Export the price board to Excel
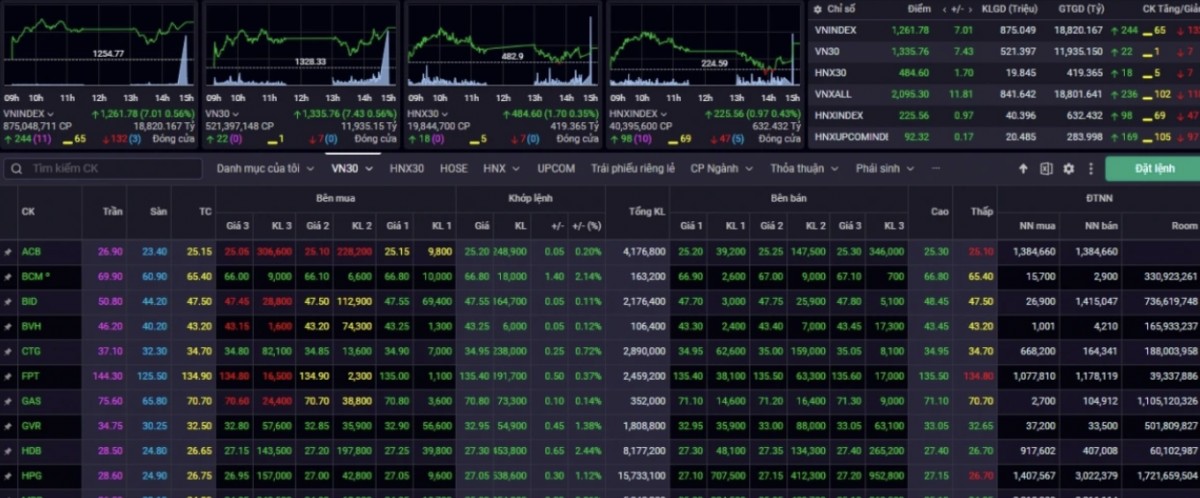Image resolution: width=1200 pixels, height=498 pixels. tap(1046, 169)
